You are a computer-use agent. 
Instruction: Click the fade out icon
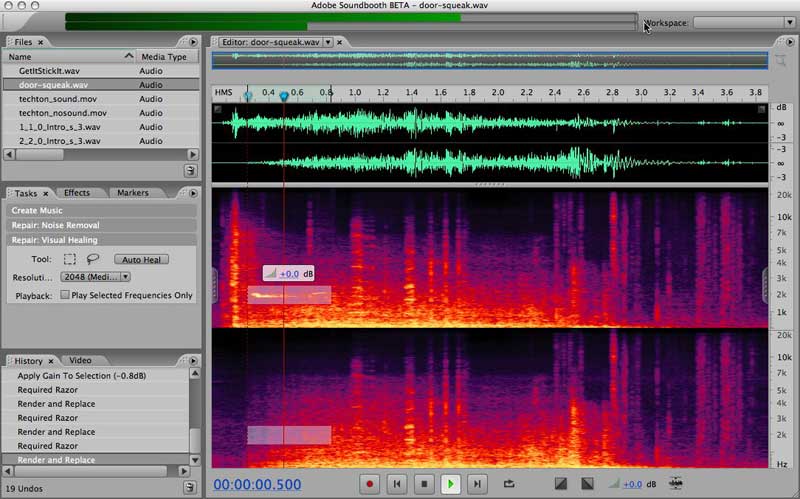pyautogui.click(x=587, y=484)
